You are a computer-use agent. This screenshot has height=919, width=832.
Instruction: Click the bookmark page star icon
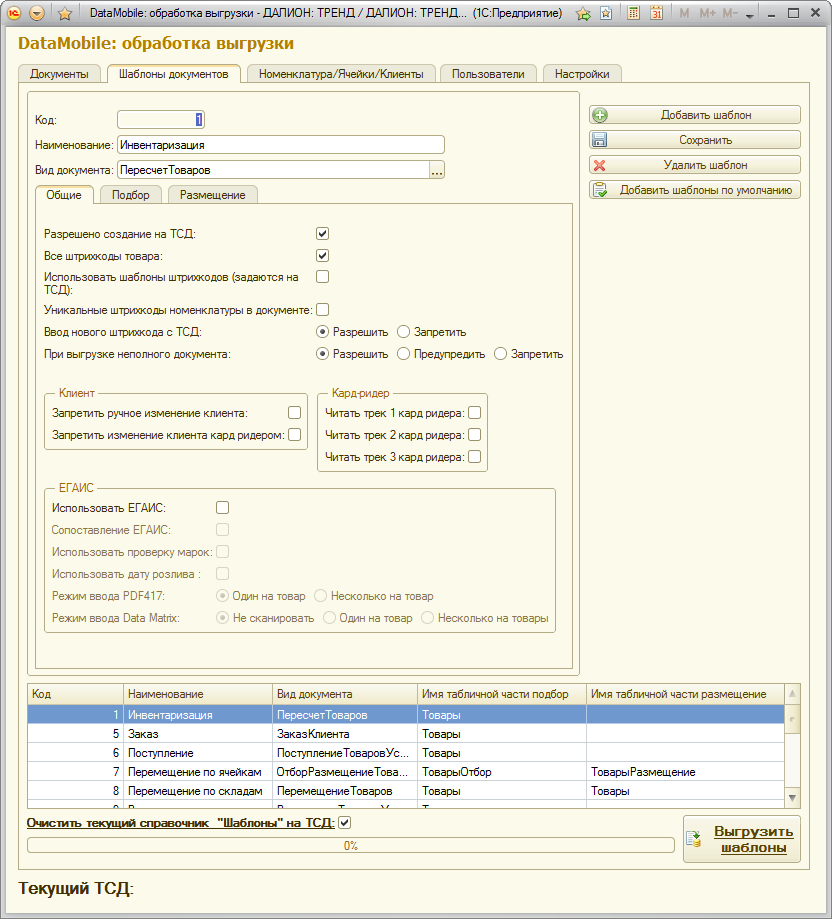pos(606,13)
